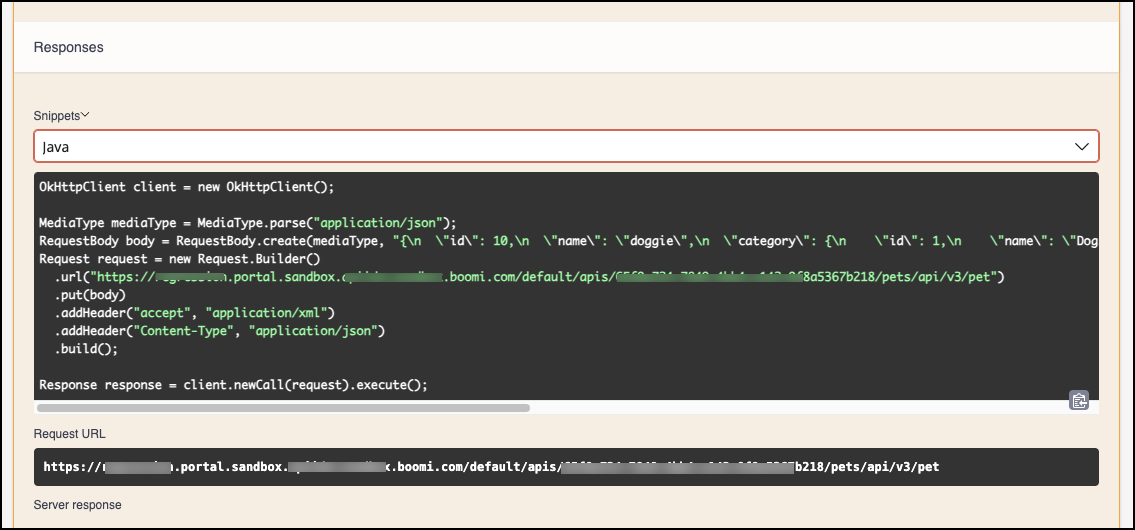Click the Request URL code box
This screenshot has height=530, width=1135.
coord(566,467)
